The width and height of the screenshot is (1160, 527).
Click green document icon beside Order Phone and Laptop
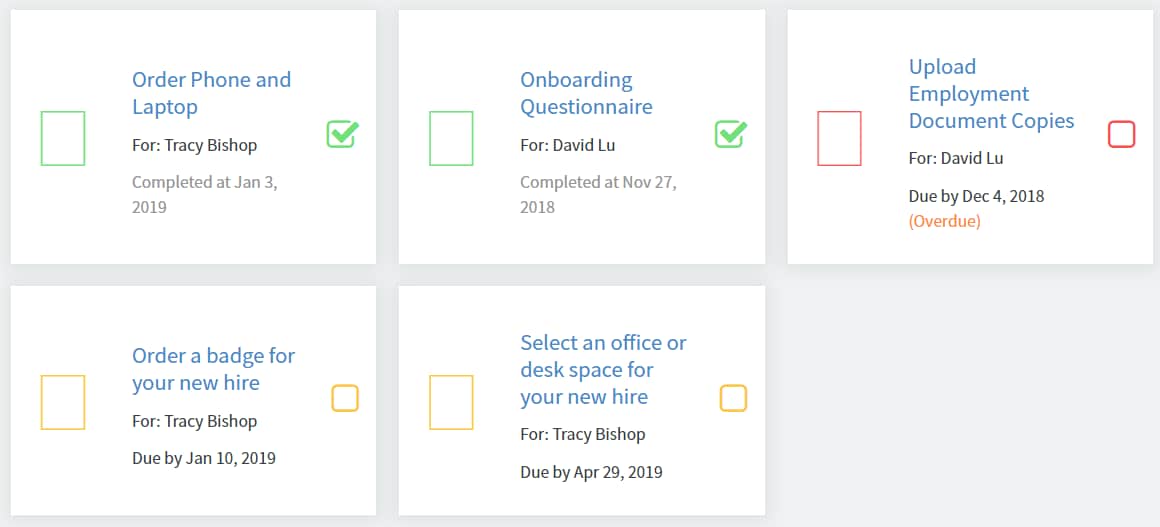(63, 138)
